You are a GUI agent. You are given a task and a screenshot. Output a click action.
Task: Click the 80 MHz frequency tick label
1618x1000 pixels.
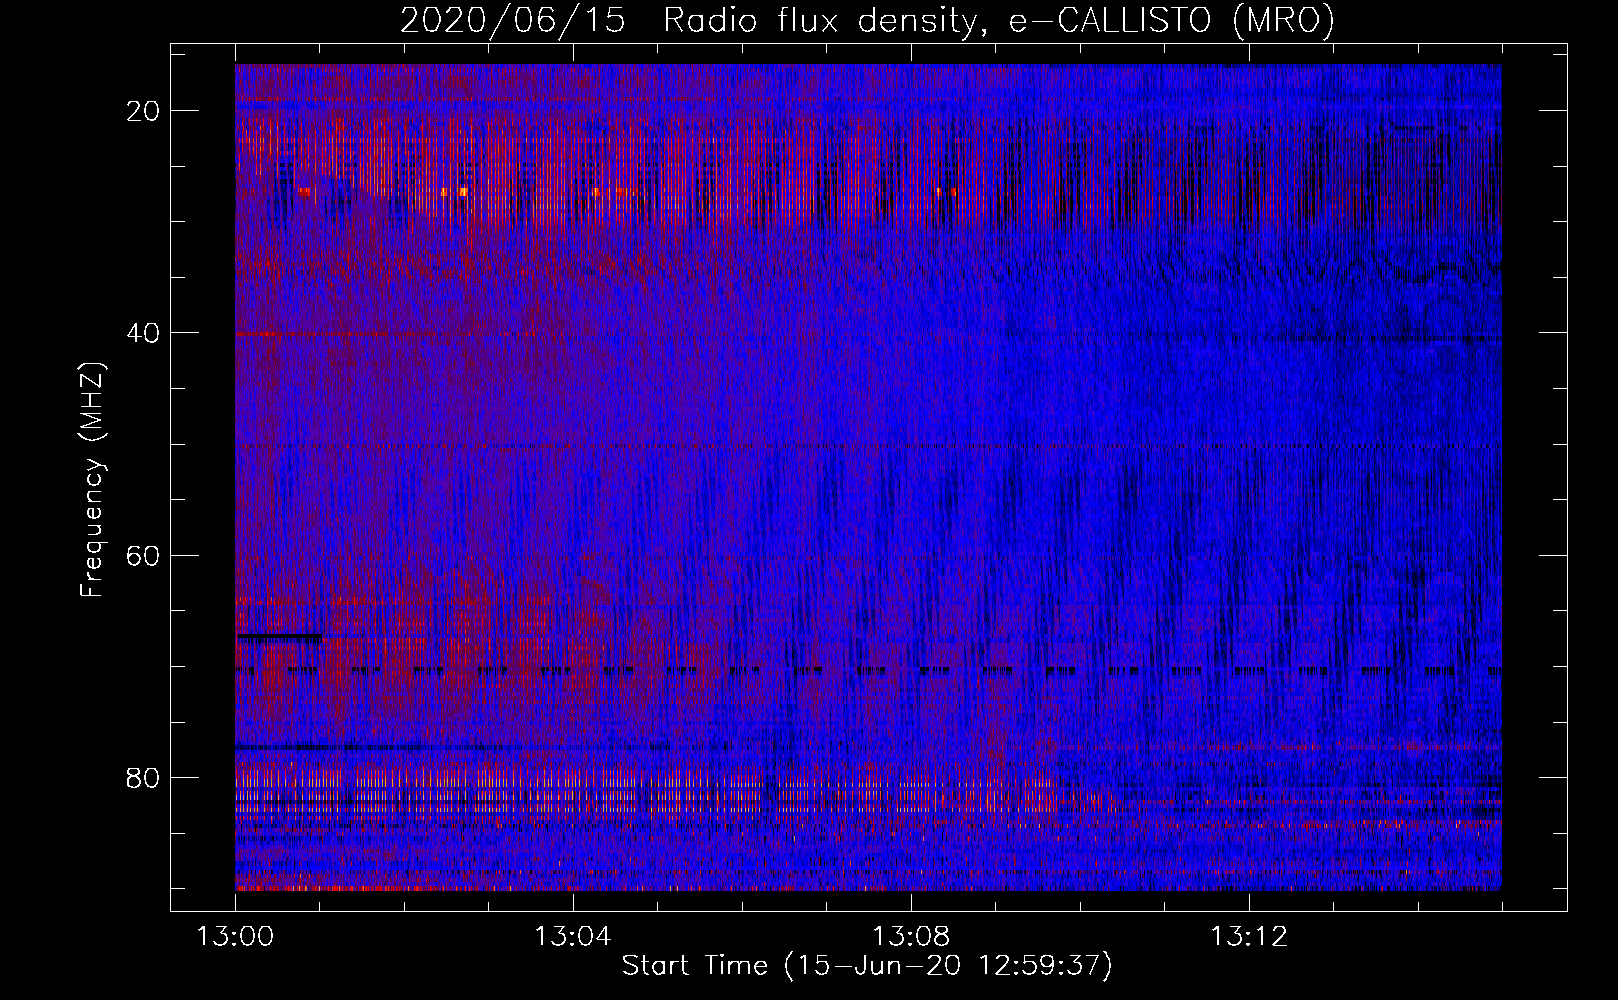pos(144,777)
